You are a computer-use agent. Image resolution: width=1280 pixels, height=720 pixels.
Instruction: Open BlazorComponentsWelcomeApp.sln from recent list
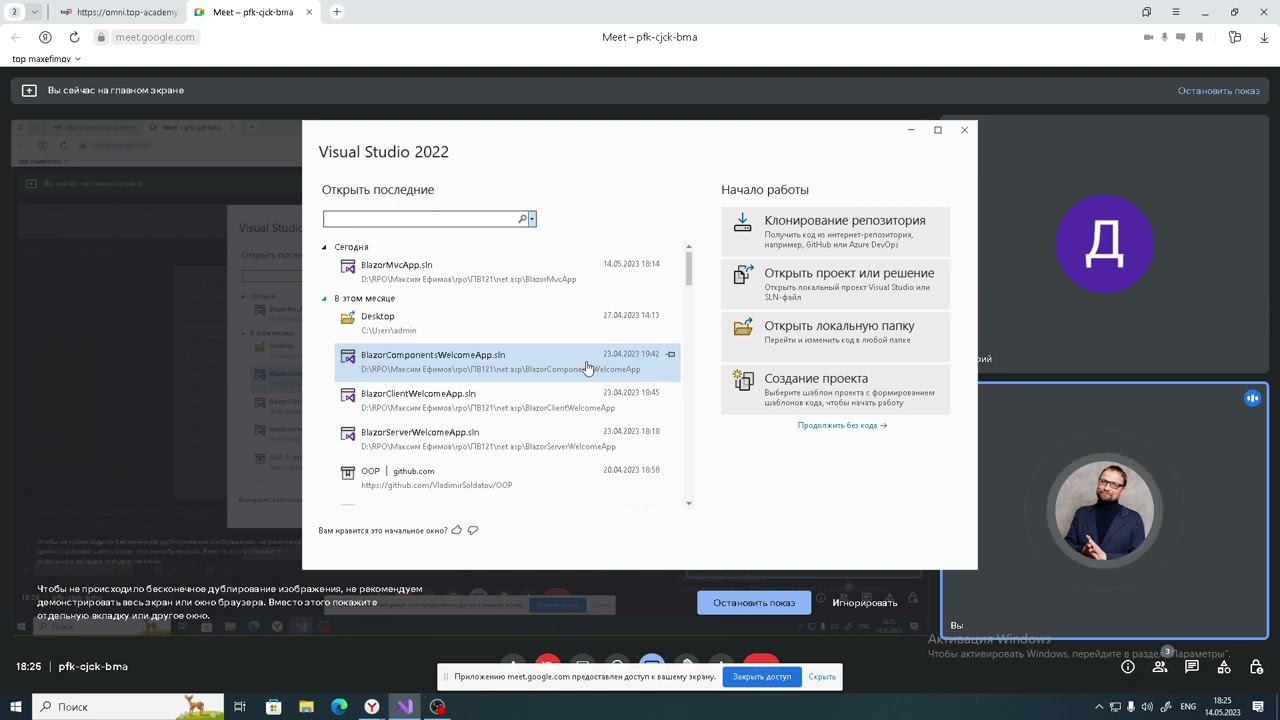pyautogui.click(x=507, y=362)
